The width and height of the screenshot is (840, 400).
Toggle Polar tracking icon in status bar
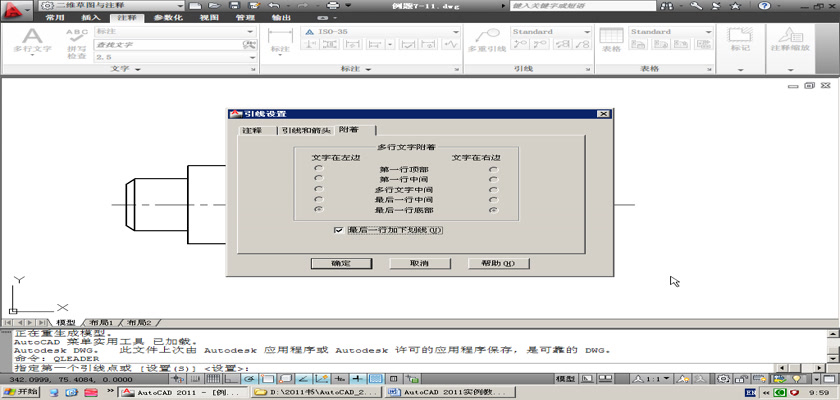pyautogui.click(x=248, y=379)
